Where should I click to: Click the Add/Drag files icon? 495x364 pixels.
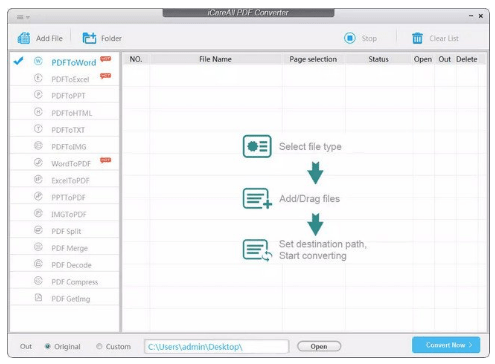pos(257,199)
